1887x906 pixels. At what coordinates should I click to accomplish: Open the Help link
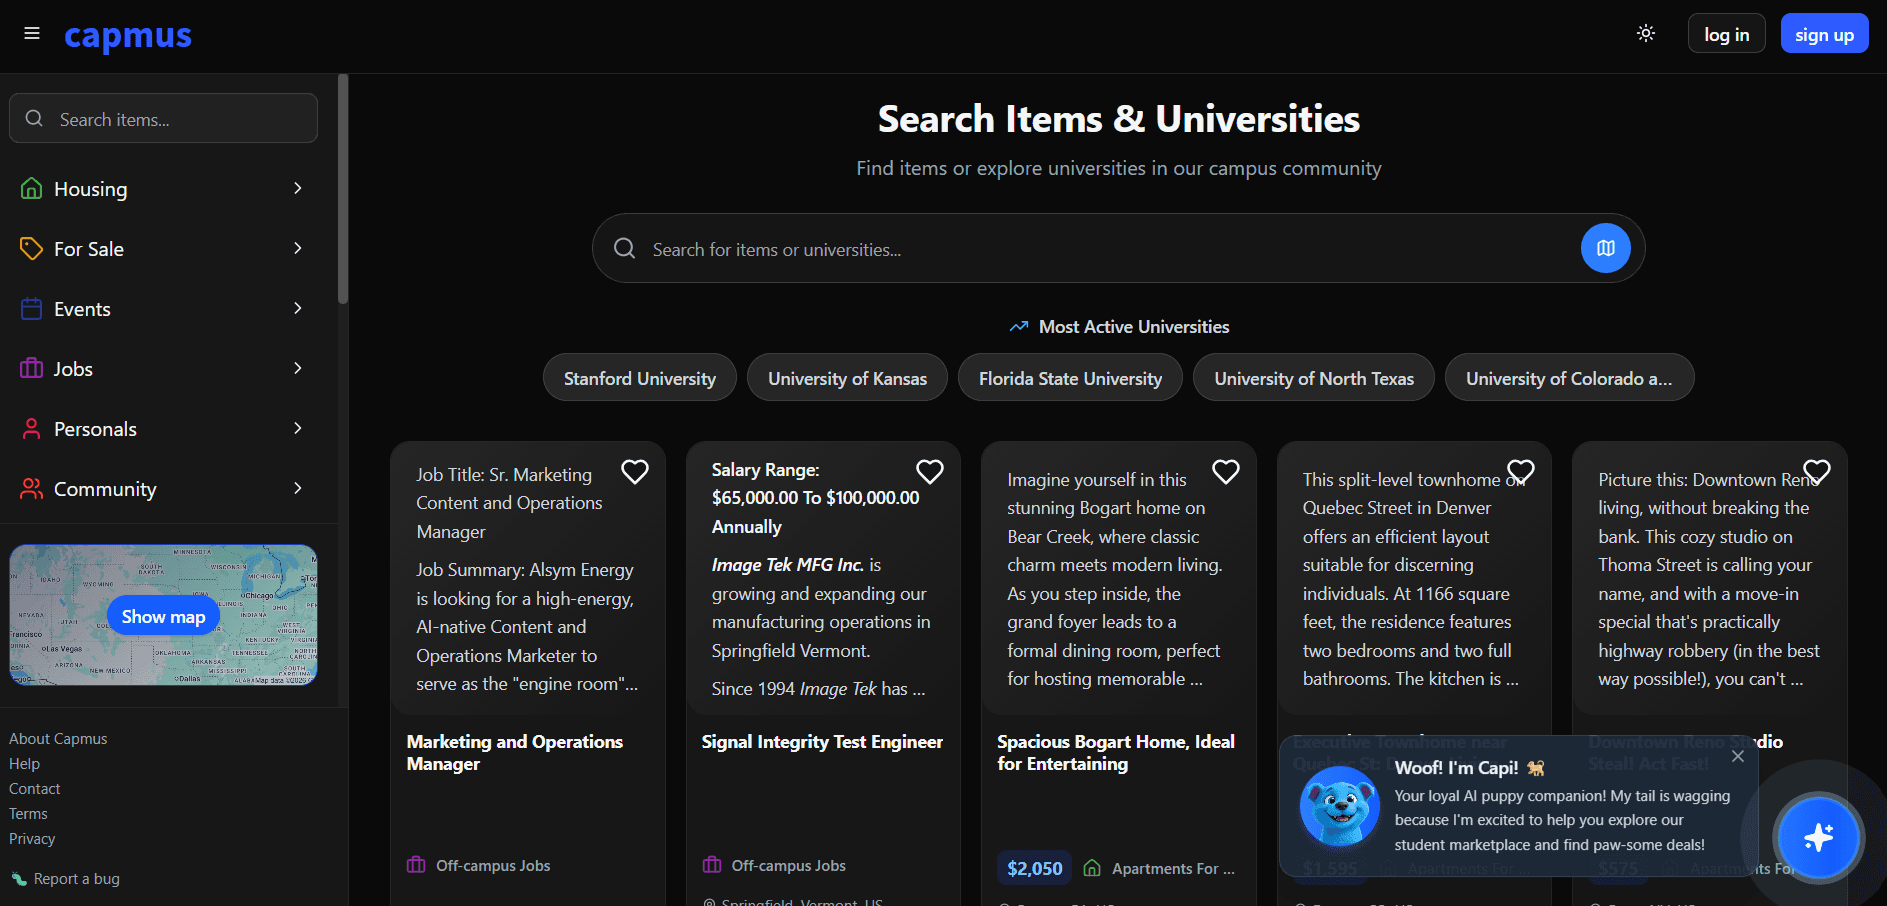[x=24, y=763]
